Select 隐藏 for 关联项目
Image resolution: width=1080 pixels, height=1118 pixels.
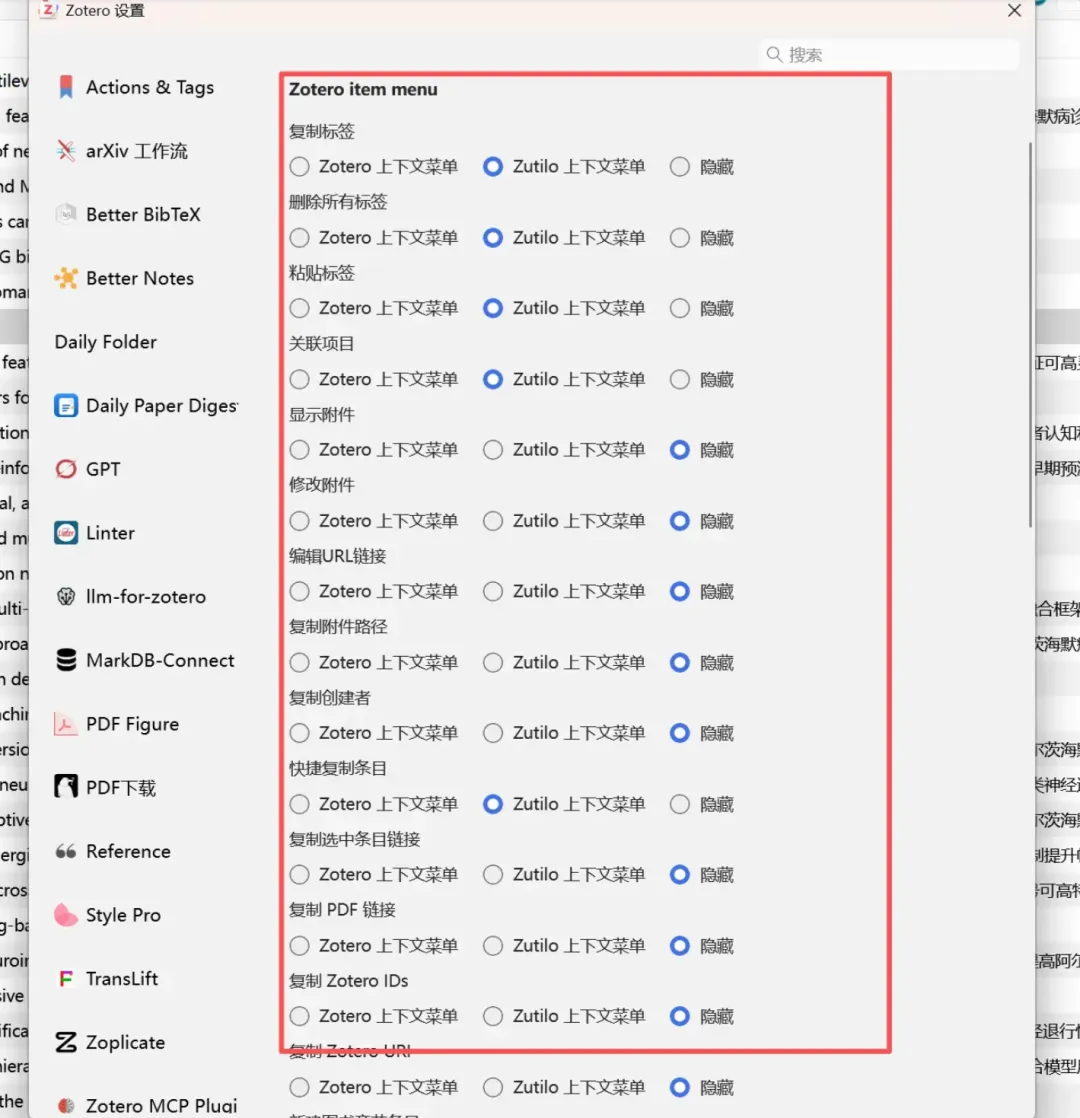[680, 379]
